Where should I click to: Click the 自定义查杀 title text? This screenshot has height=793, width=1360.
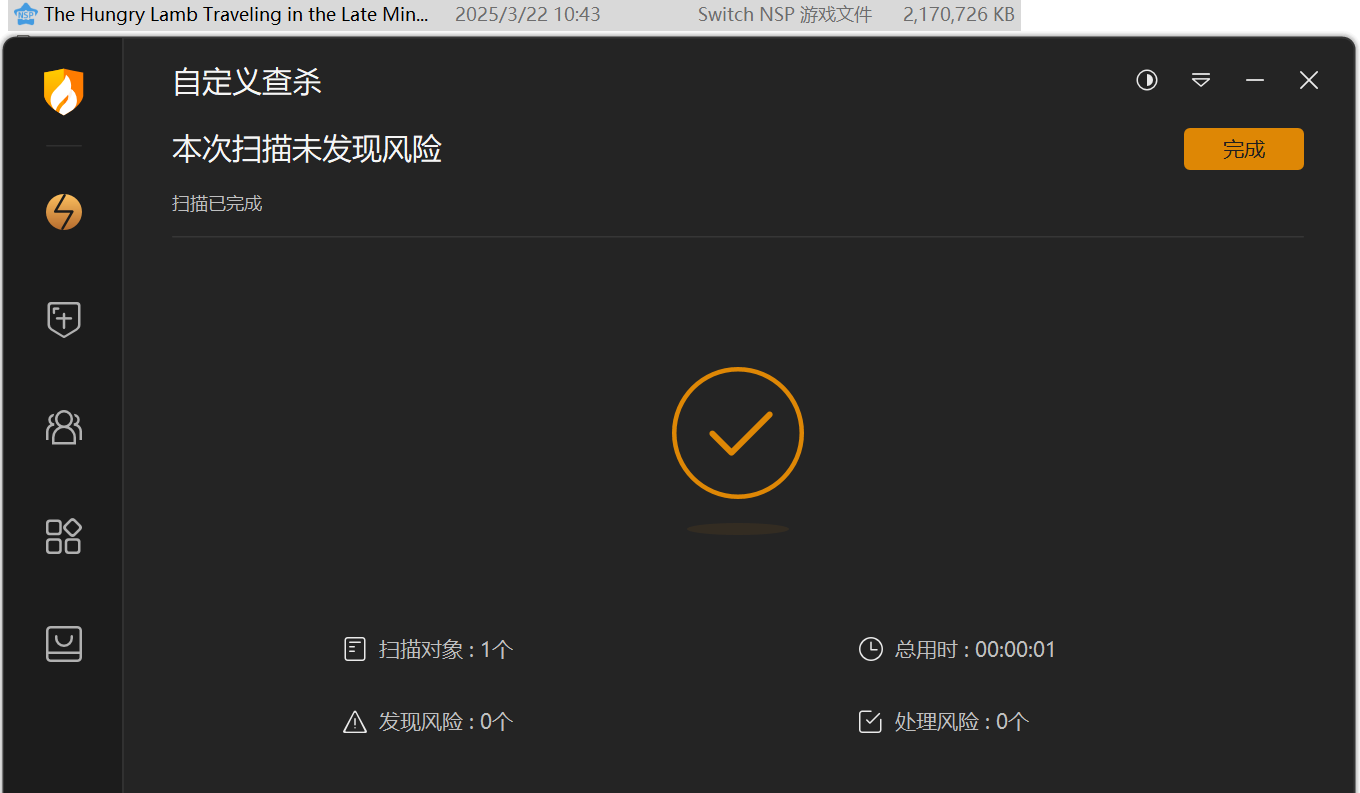point(247,82)
